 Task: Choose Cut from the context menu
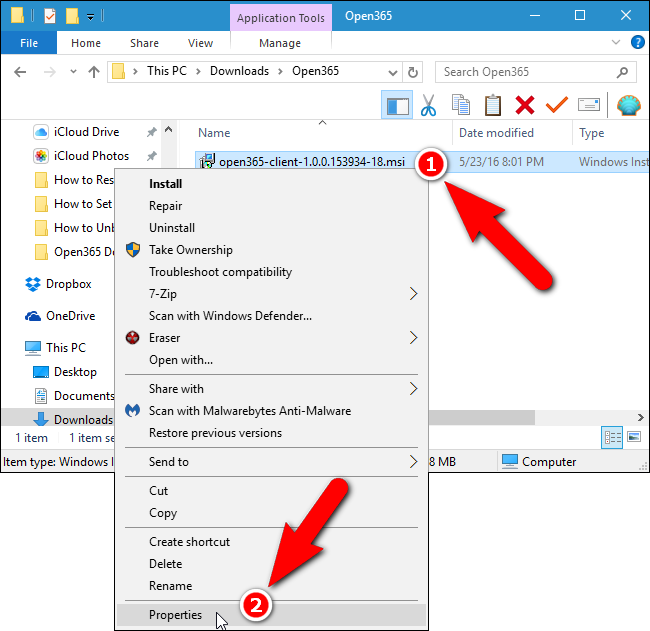(x=271, y=491)
